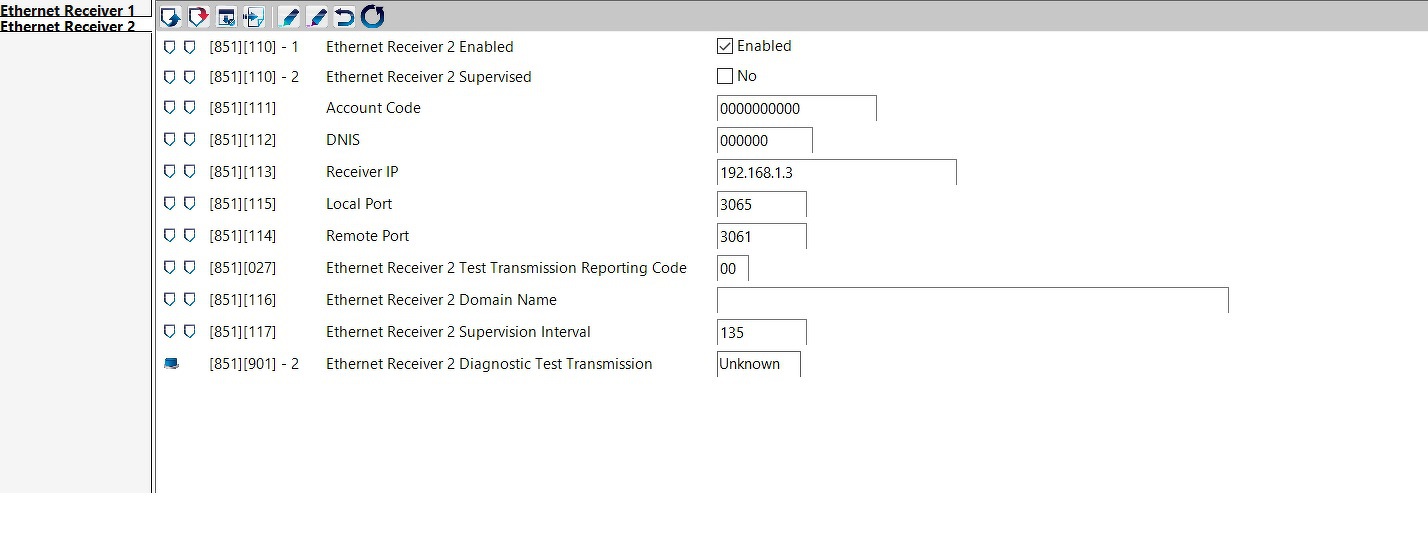The width and height of the screenshot is (1428, 542).
Task: Click the [851][113] option number
Action: [x=243, y=172]
